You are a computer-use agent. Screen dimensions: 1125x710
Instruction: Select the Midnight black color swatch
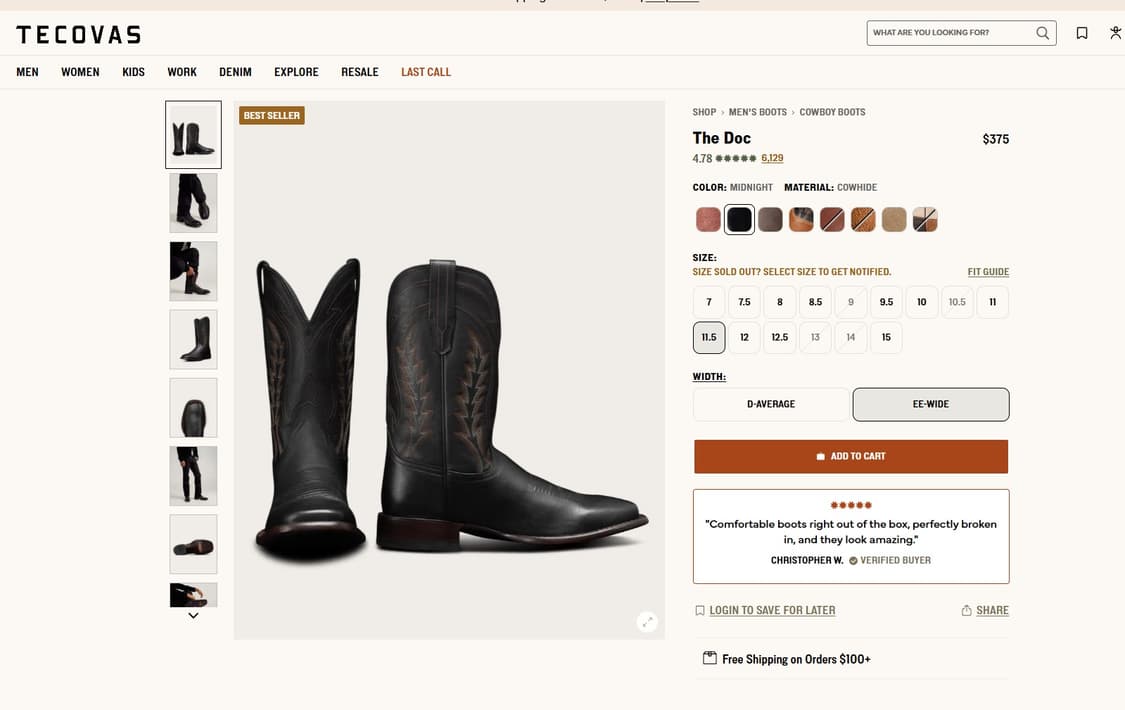pos(739,220)
